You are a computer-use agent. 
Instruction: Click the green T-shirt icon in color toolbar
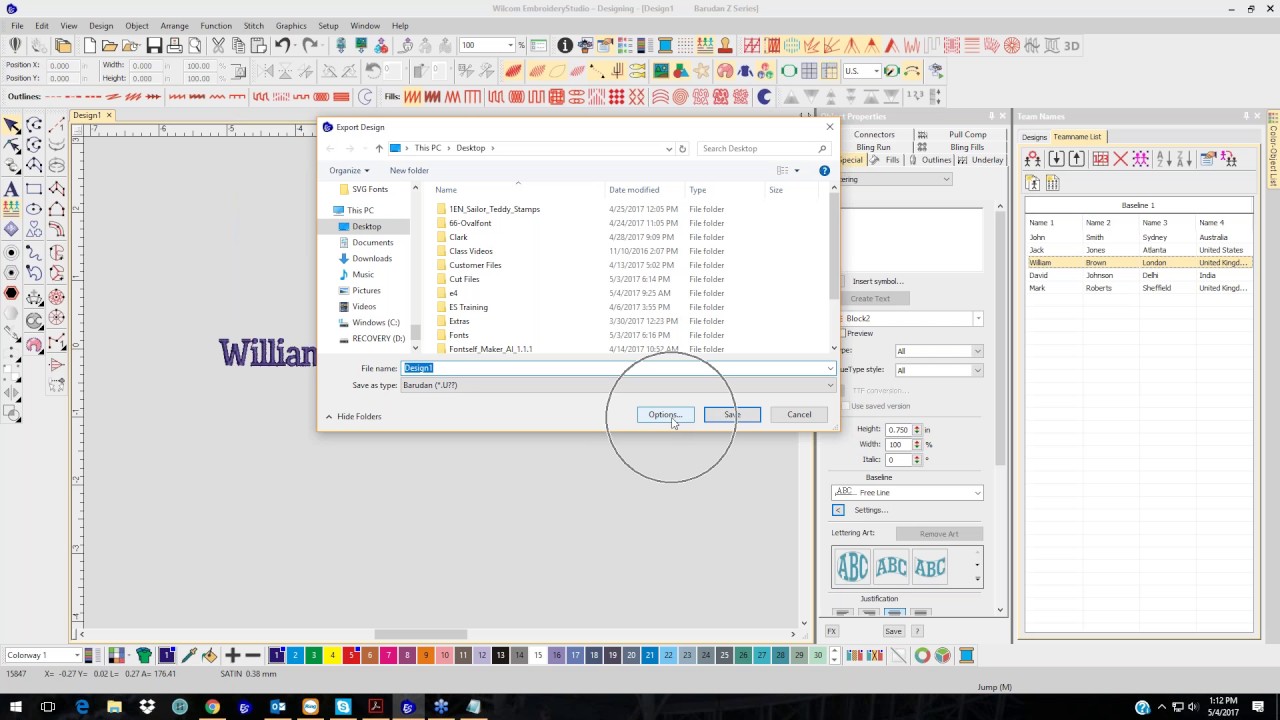(x=144, y=655)
